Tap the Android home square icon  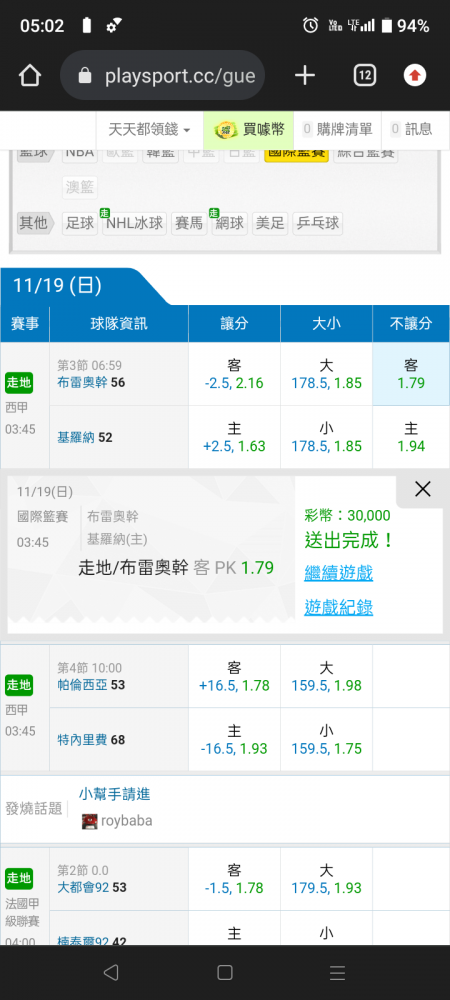tap(224, 972)
